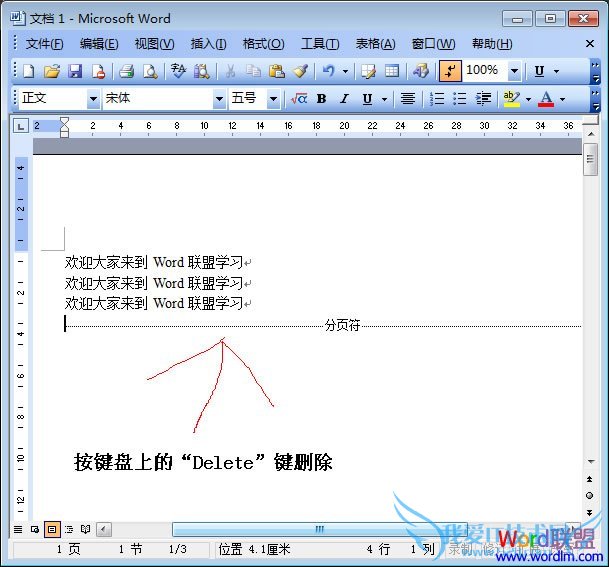Open the font color dropdown arrow
This screenshot has height=567, width=609.
point(562,99)
